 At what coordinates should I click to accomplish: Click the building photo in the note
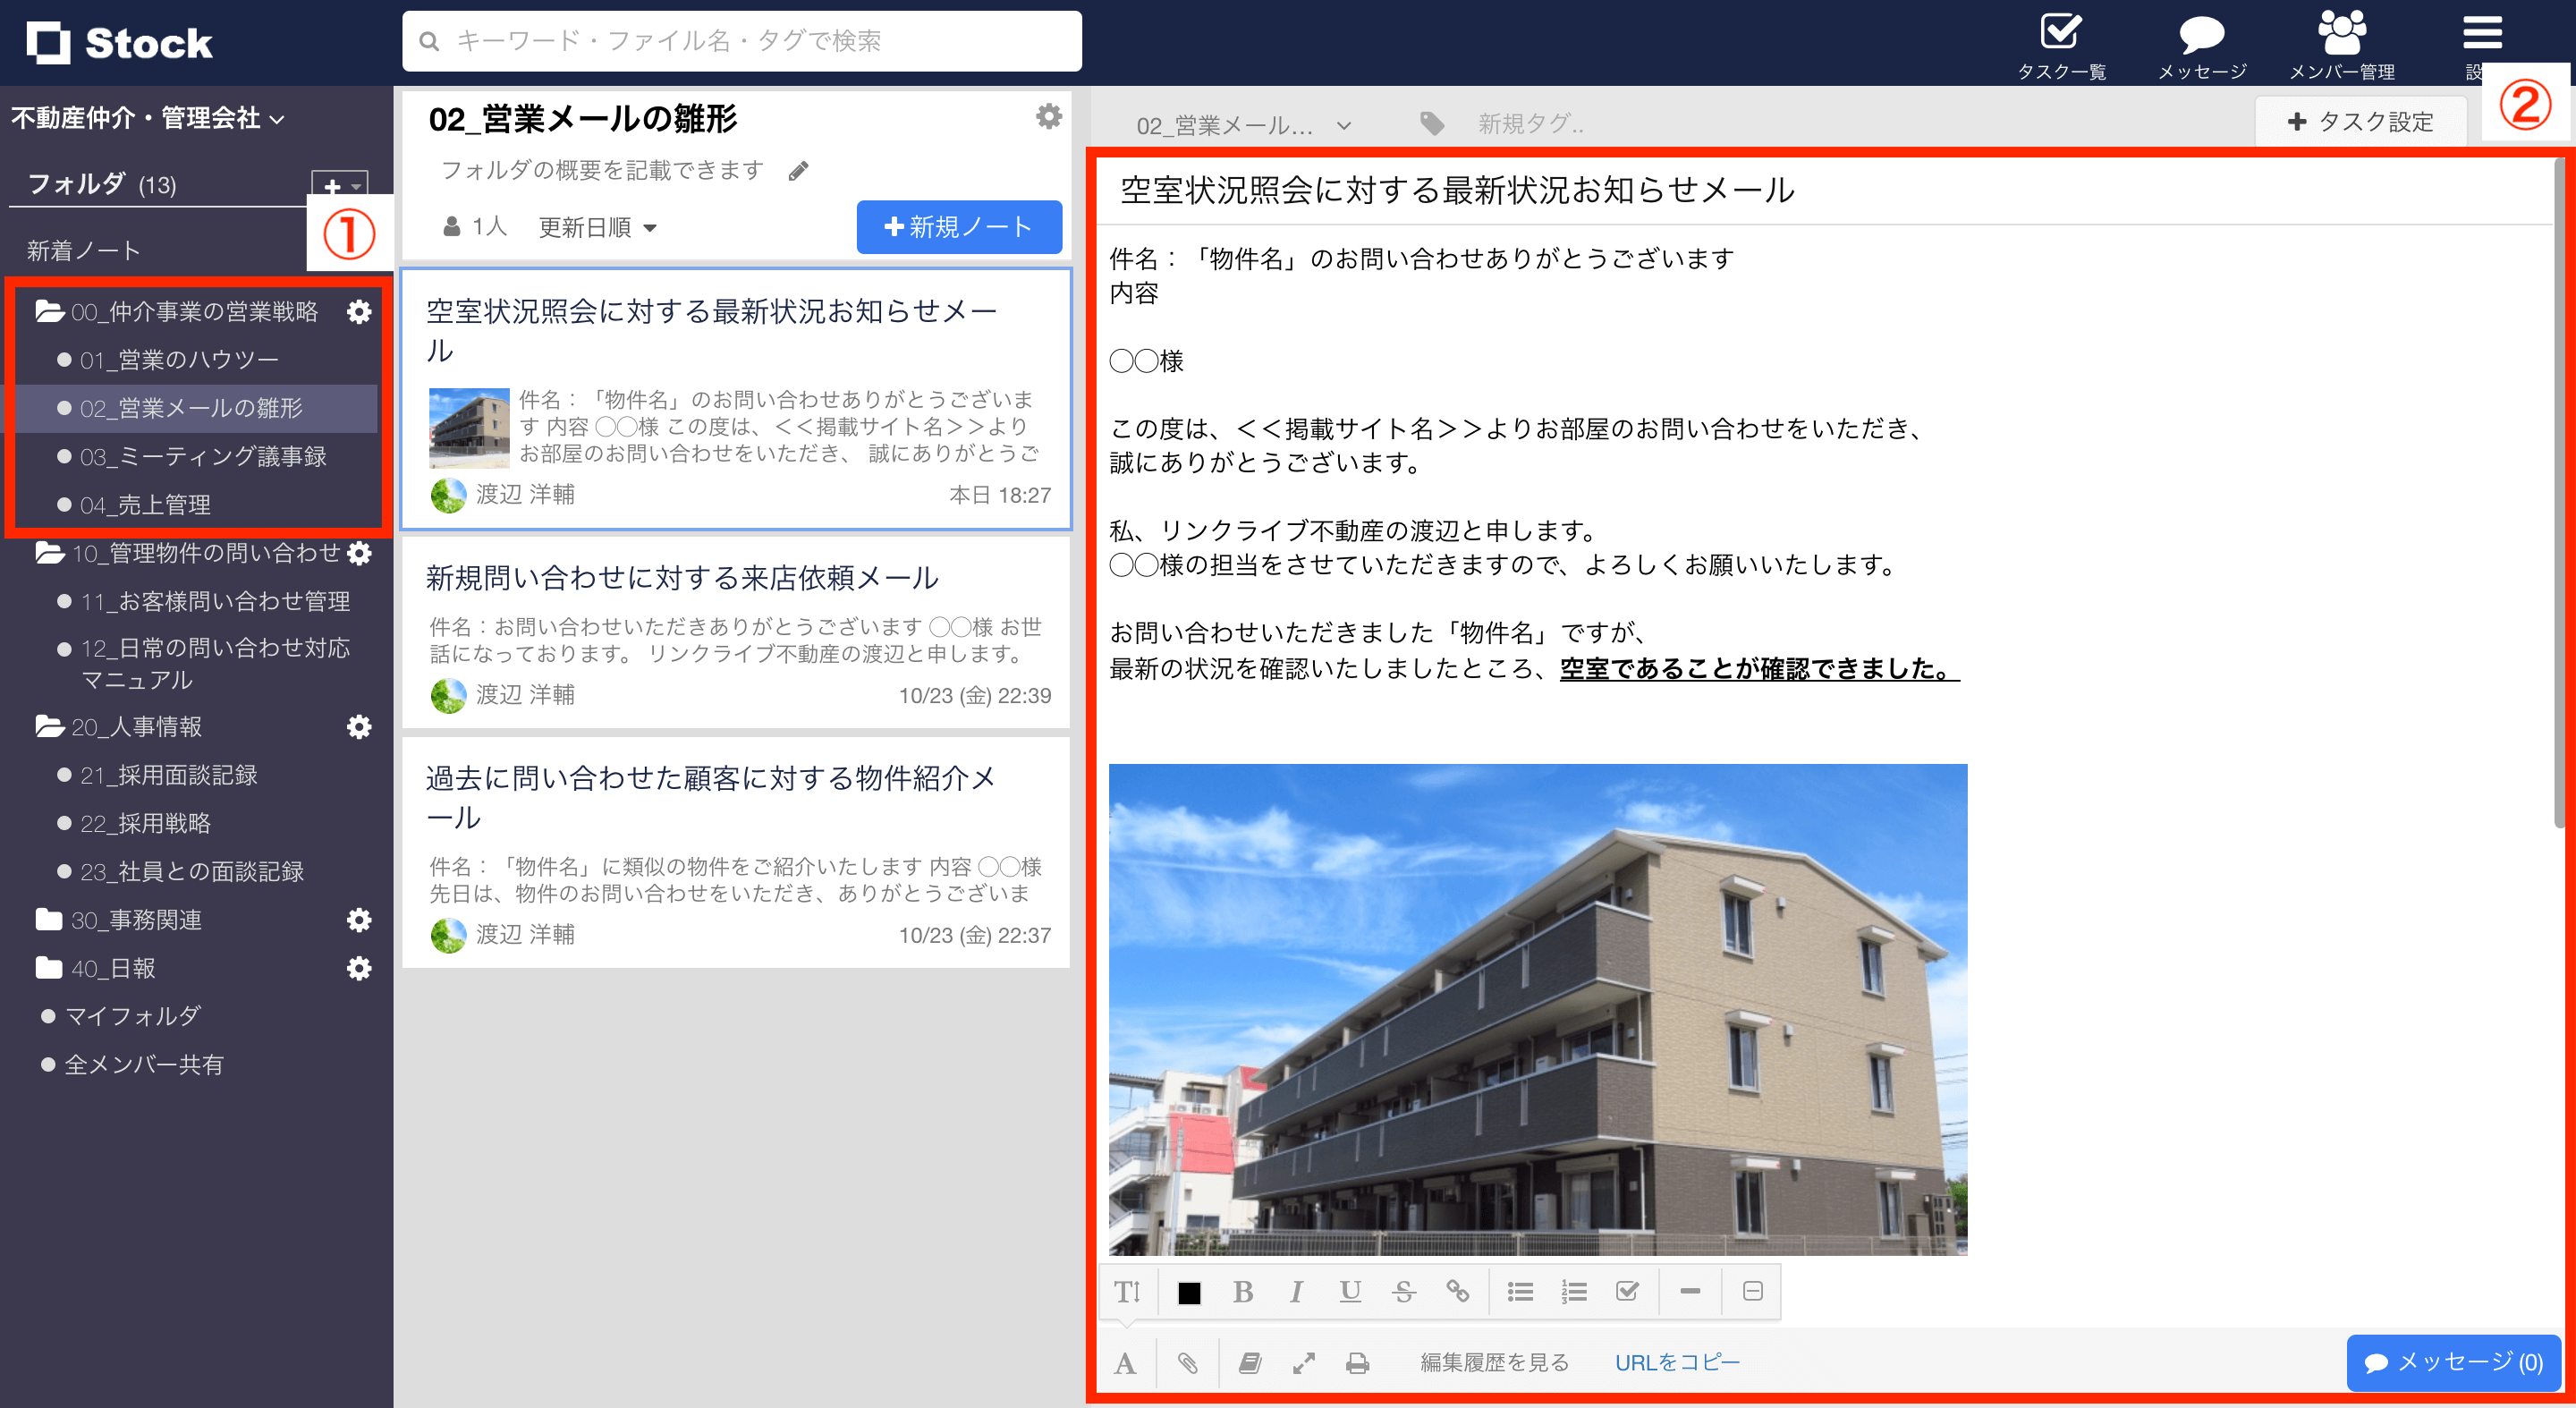[1538, 1009]
